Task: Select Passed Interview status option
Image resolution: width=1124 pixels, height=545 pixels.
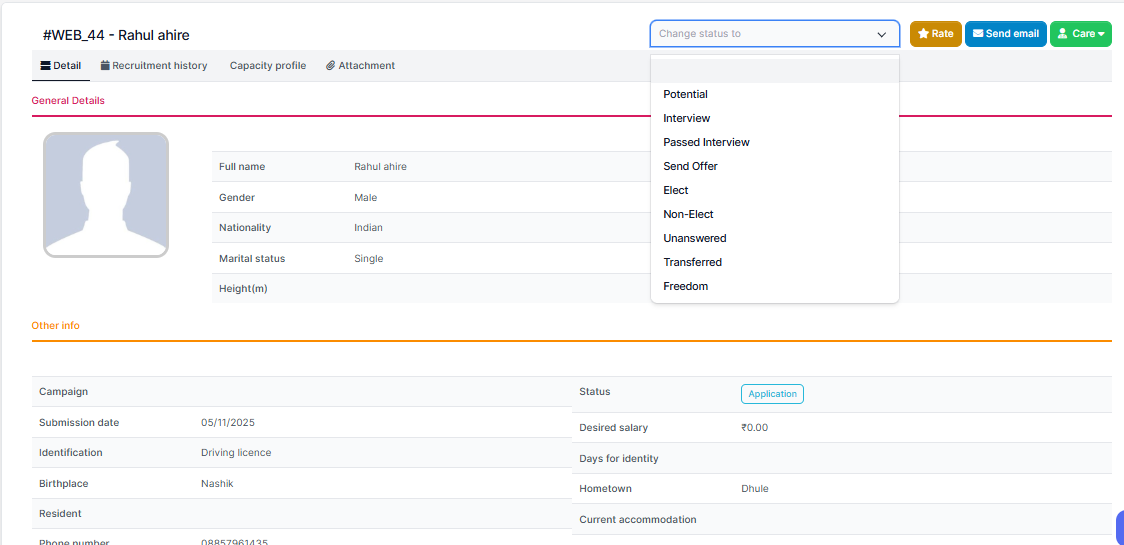Action: tap(706, 142)
